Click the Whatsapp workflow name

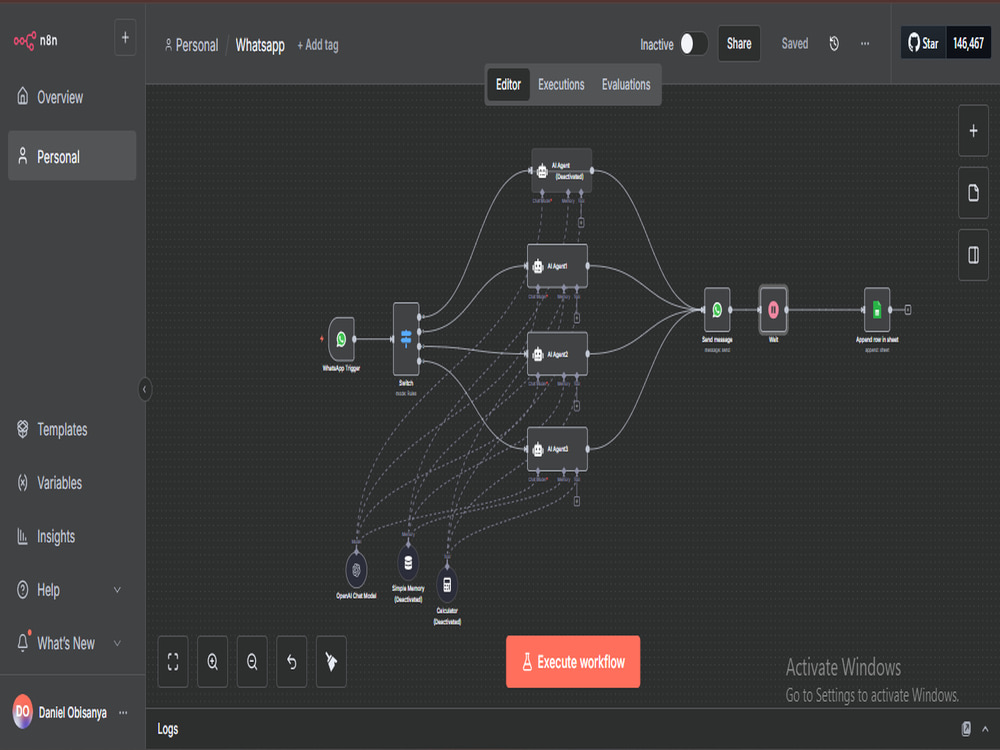pos(260,45)
